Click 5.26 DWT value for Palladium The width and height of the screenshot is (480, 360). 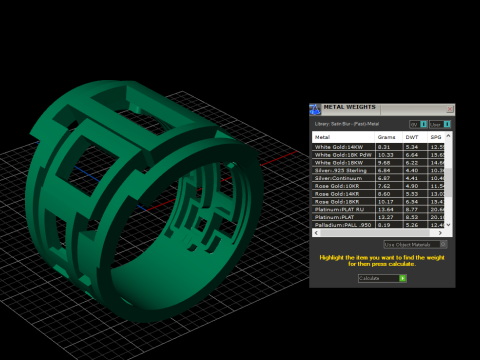pos(415,225)
